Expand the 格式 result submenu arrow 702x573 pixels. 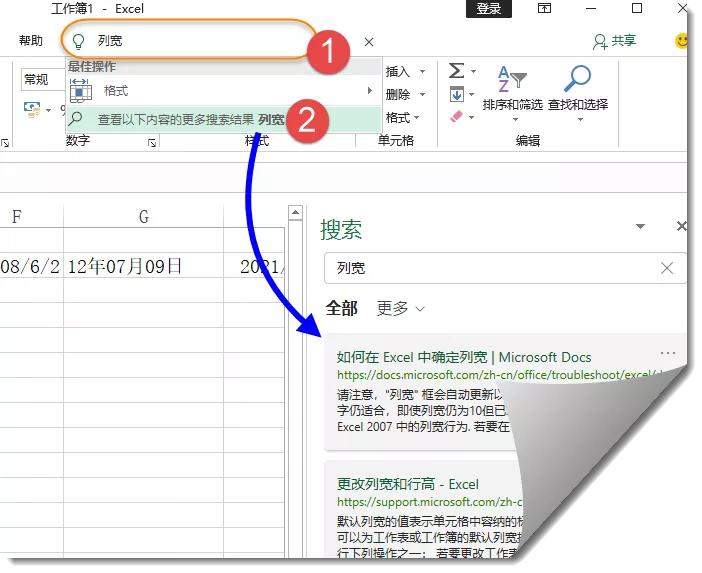coord(369,90)
